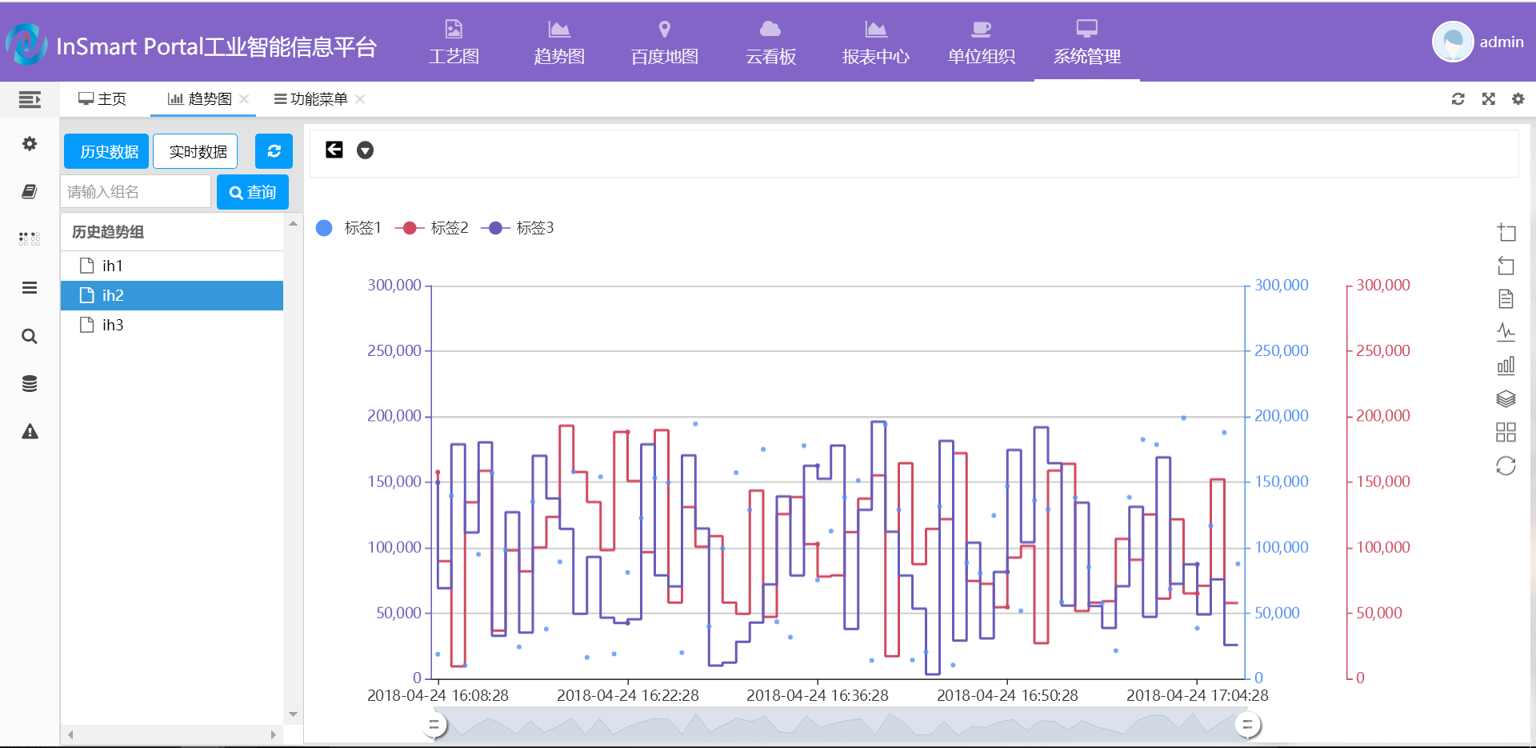
Task: Click the 2018-04-24 17:04:28 axis label
Action: (1197, 695)
